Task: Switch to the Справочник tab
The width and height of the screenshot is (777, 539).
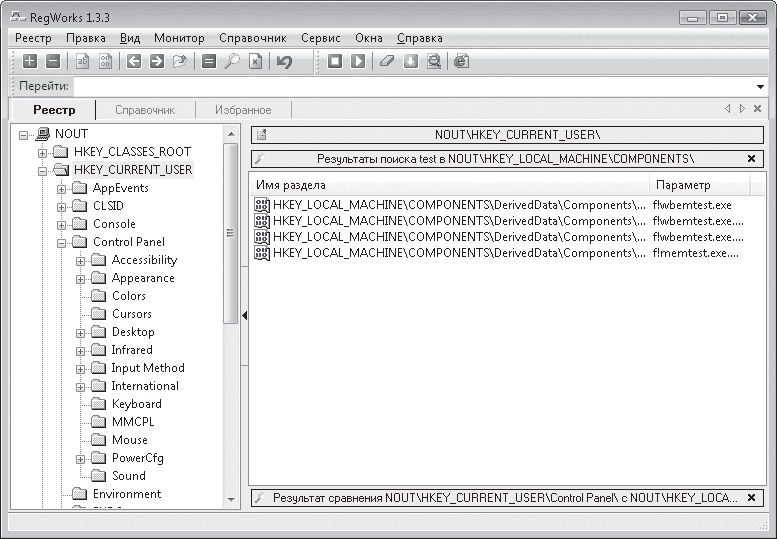Action: click(145, 109)
